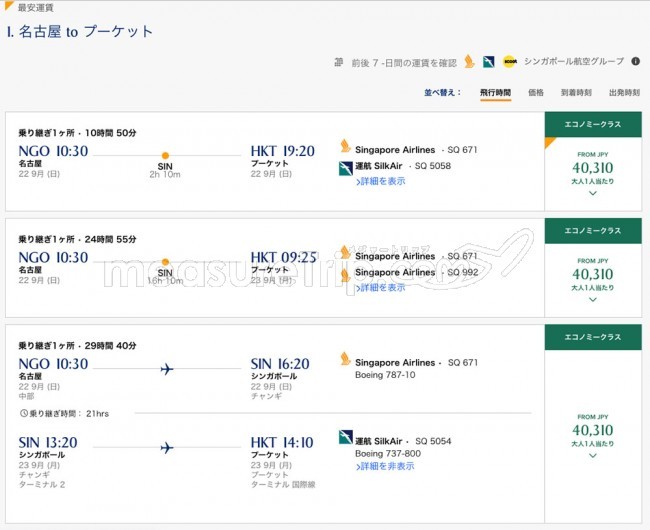This screenshot has width=650, height=530.
Task: Click the SilkAir logo in the header
Action: 489,62
